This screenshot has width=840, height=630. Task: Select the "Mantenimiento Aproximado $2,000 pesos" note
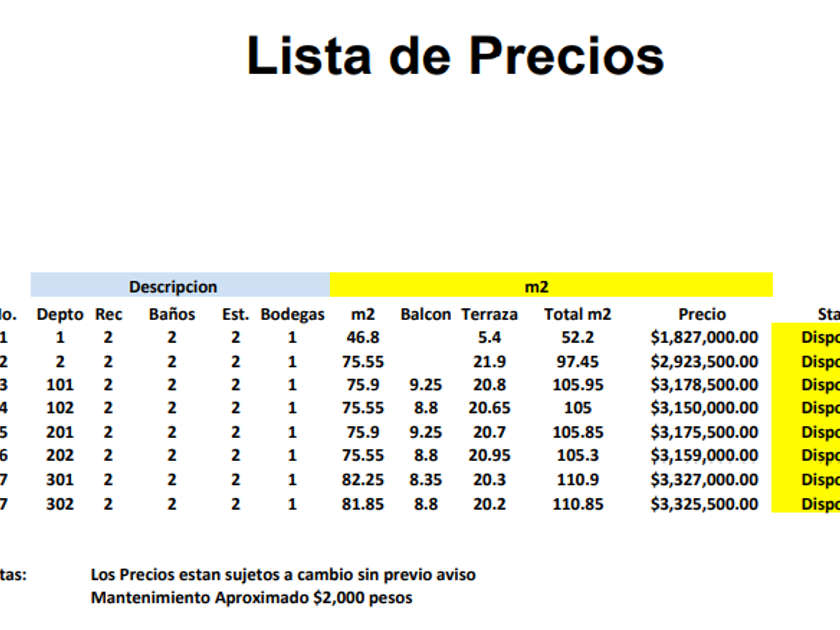(x=251, y=598)
